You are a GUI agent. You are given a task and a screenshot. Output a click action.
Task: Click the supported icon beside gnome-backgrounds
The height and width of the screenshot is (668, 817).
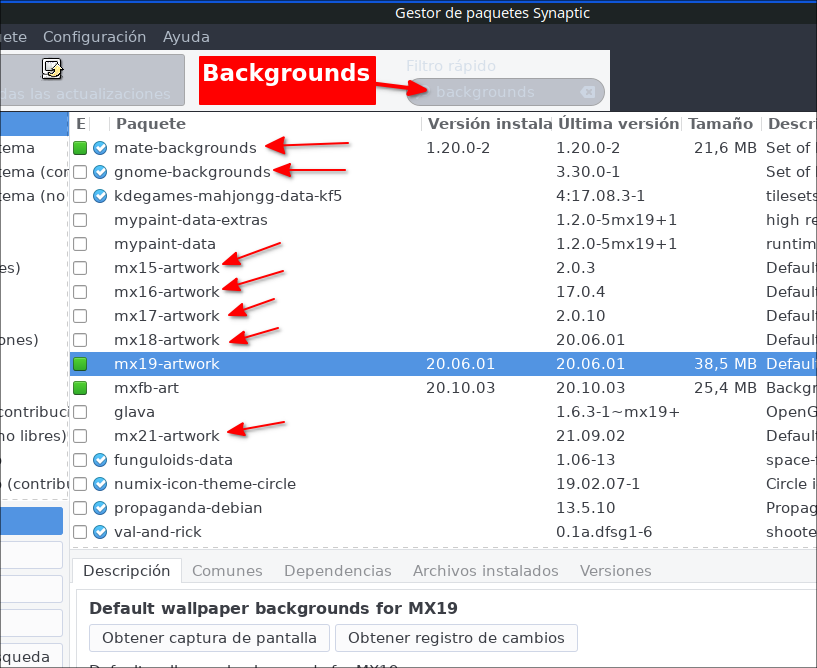100,172
